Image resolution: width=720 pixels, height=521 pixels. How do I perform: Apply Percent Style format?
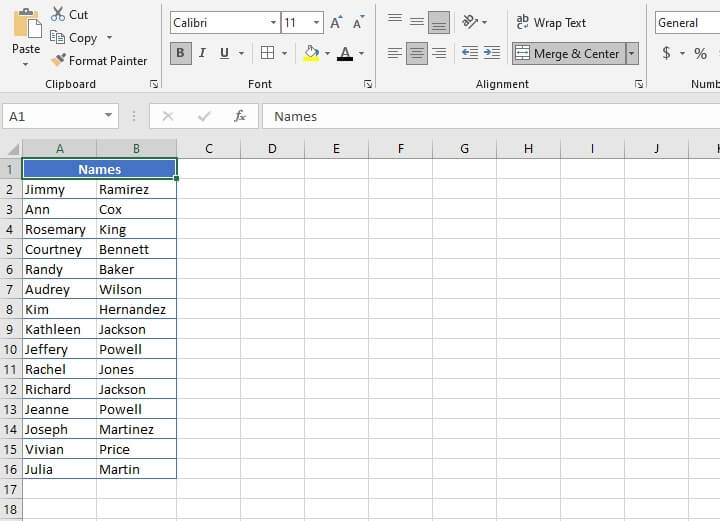point(700,53)
